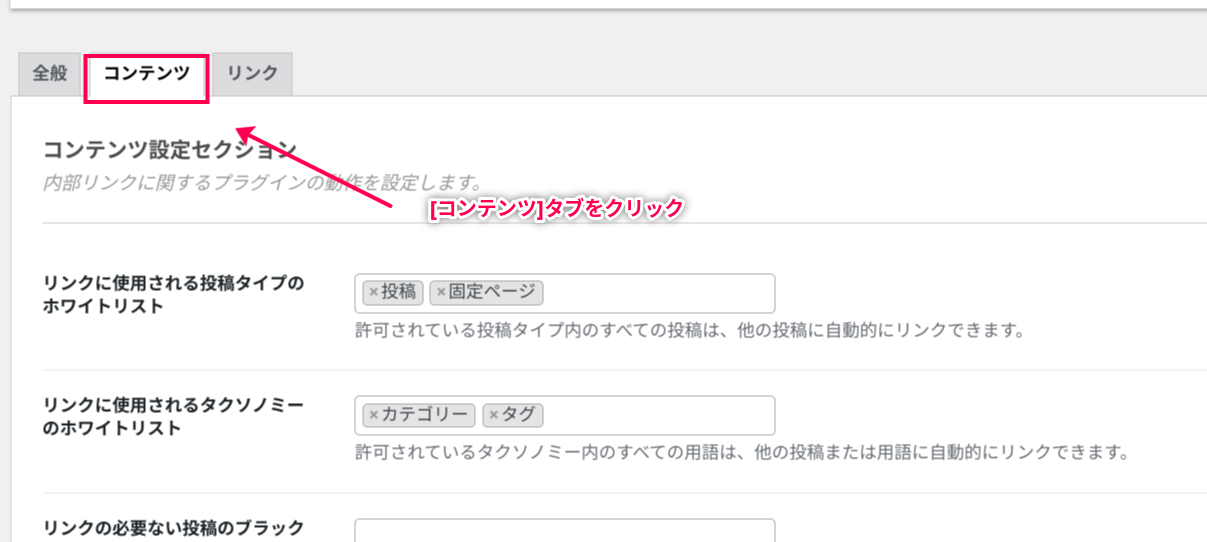Viewport: 1207px width, 542px height.
Task: Open the post type whitelist selection box
Action: tap(660, 293)
